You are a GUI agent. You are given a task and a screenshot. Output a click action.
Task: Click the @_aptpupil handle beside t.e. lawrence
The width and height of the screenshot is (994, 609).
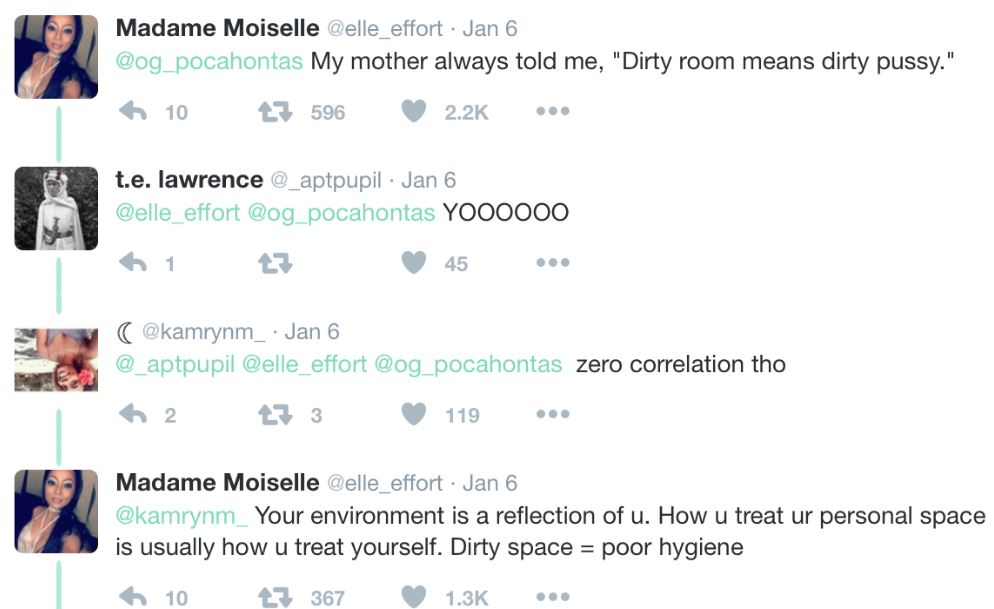(326, 181)
